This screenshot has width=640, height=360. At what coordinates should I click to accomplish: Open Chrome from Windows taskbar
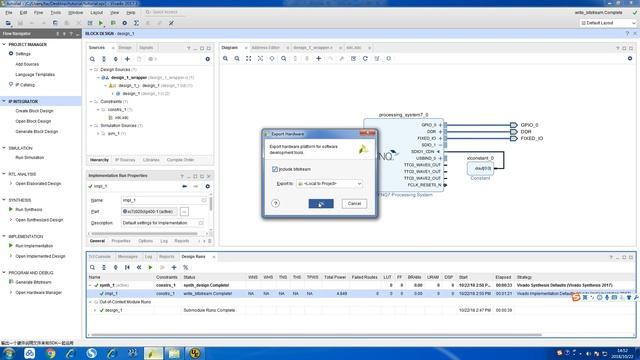[51, 353]
